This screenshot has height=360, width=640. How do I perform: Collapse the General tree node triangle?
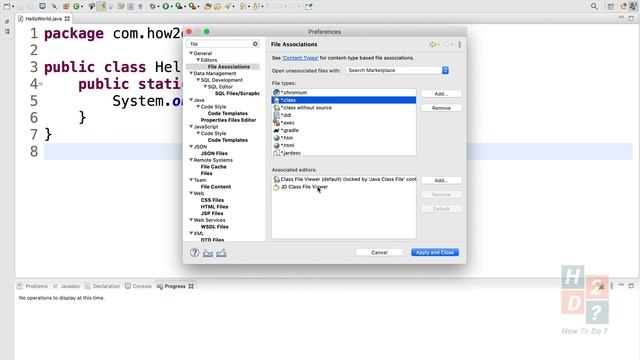[191, 53]
